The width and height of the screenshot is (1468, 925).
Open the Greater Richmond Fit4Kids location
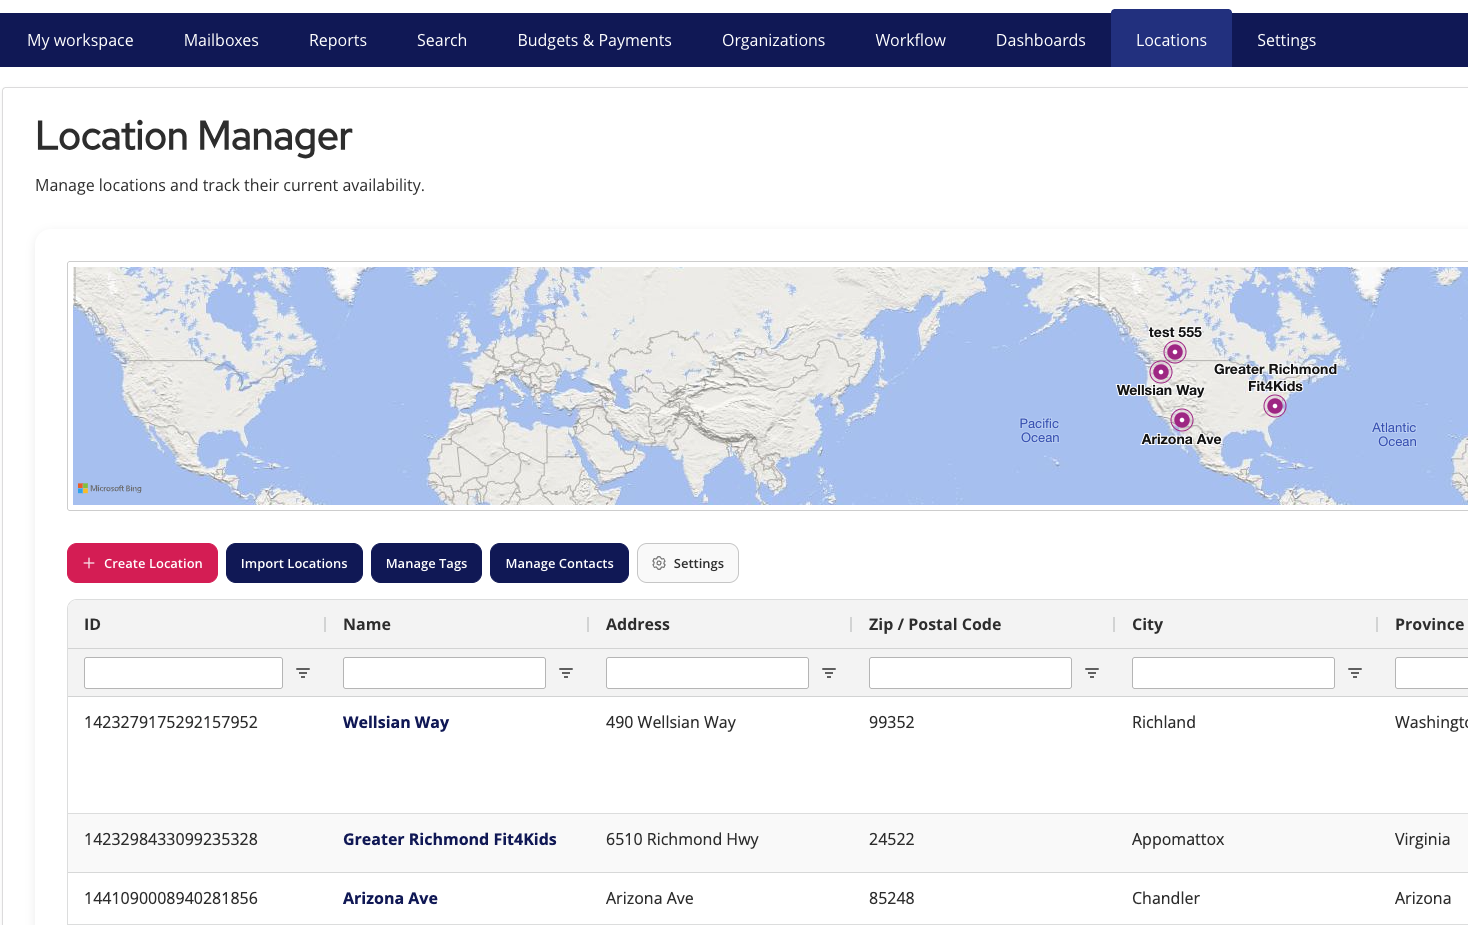tap(450, 839)
